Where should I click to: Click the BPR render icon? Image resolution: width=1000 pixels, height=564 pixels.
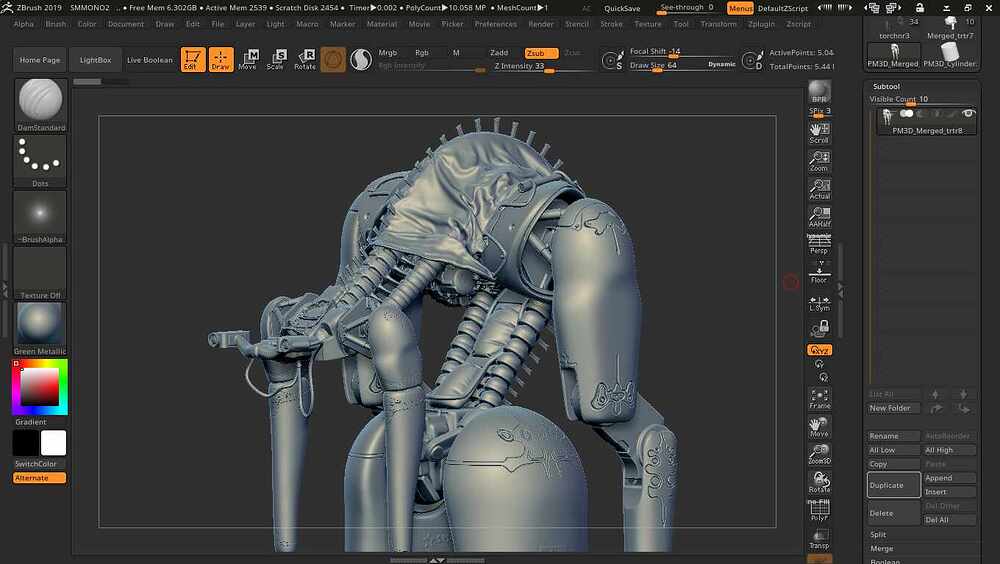(x=820, y=92)
